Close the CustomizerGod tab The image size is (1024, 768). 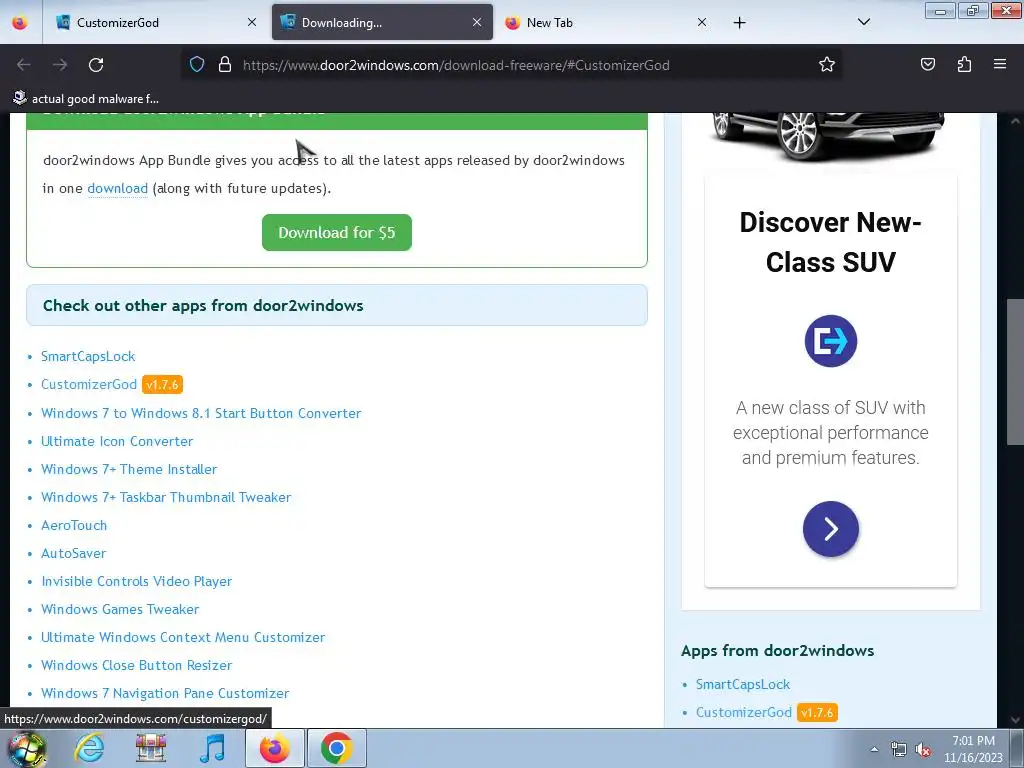click(252, 22)
